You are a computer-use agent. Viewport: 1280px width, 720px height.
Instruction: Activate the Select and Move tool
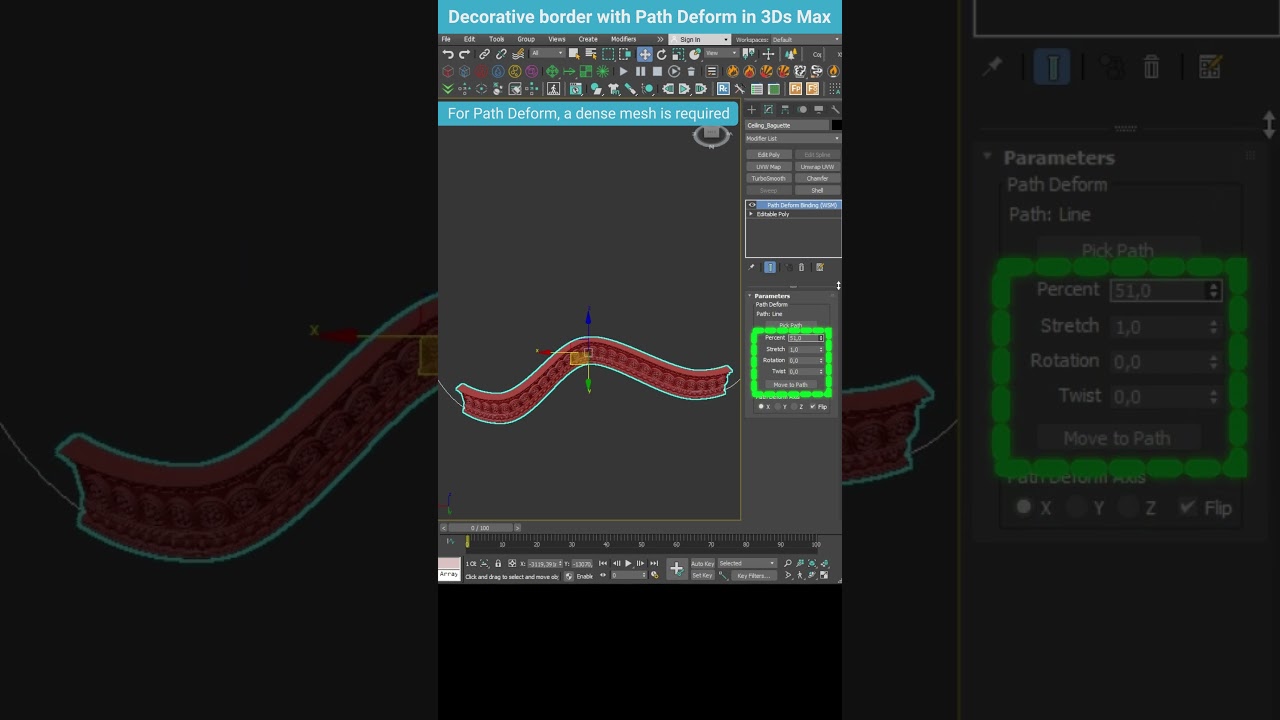pos(645,54)
